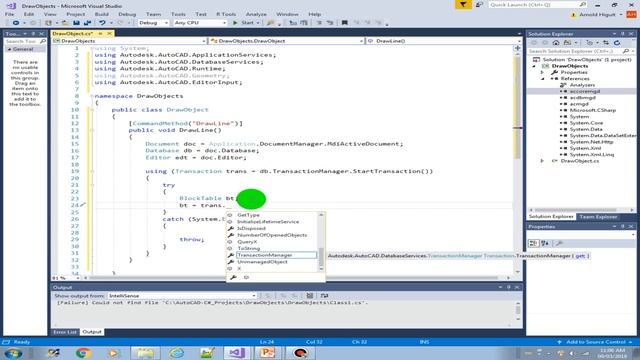This screenshot has height=360, width=640.
Task: Click the Quick Launch search box
Action: click(537, 4)
